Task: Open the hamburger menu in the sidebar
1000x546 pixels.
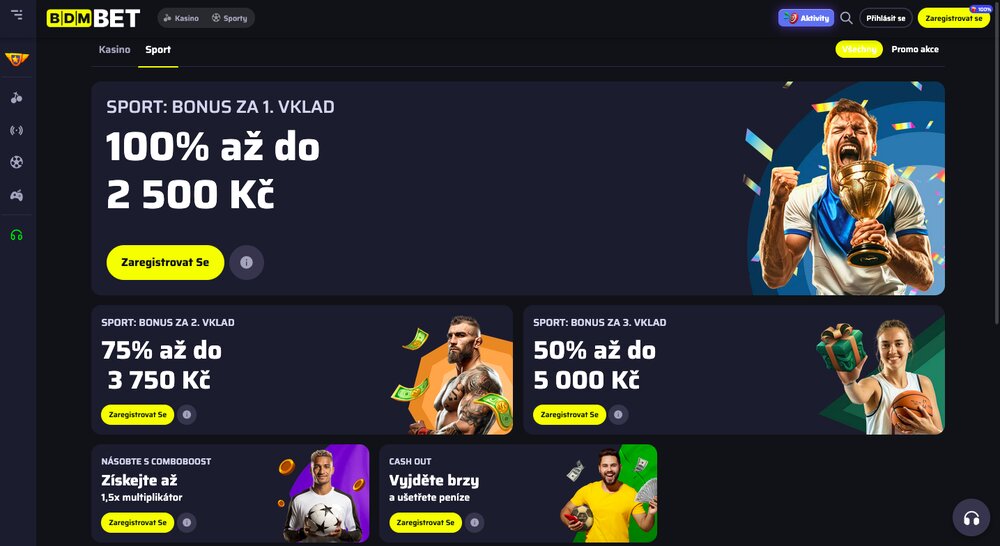Action: tap(17, 14)
